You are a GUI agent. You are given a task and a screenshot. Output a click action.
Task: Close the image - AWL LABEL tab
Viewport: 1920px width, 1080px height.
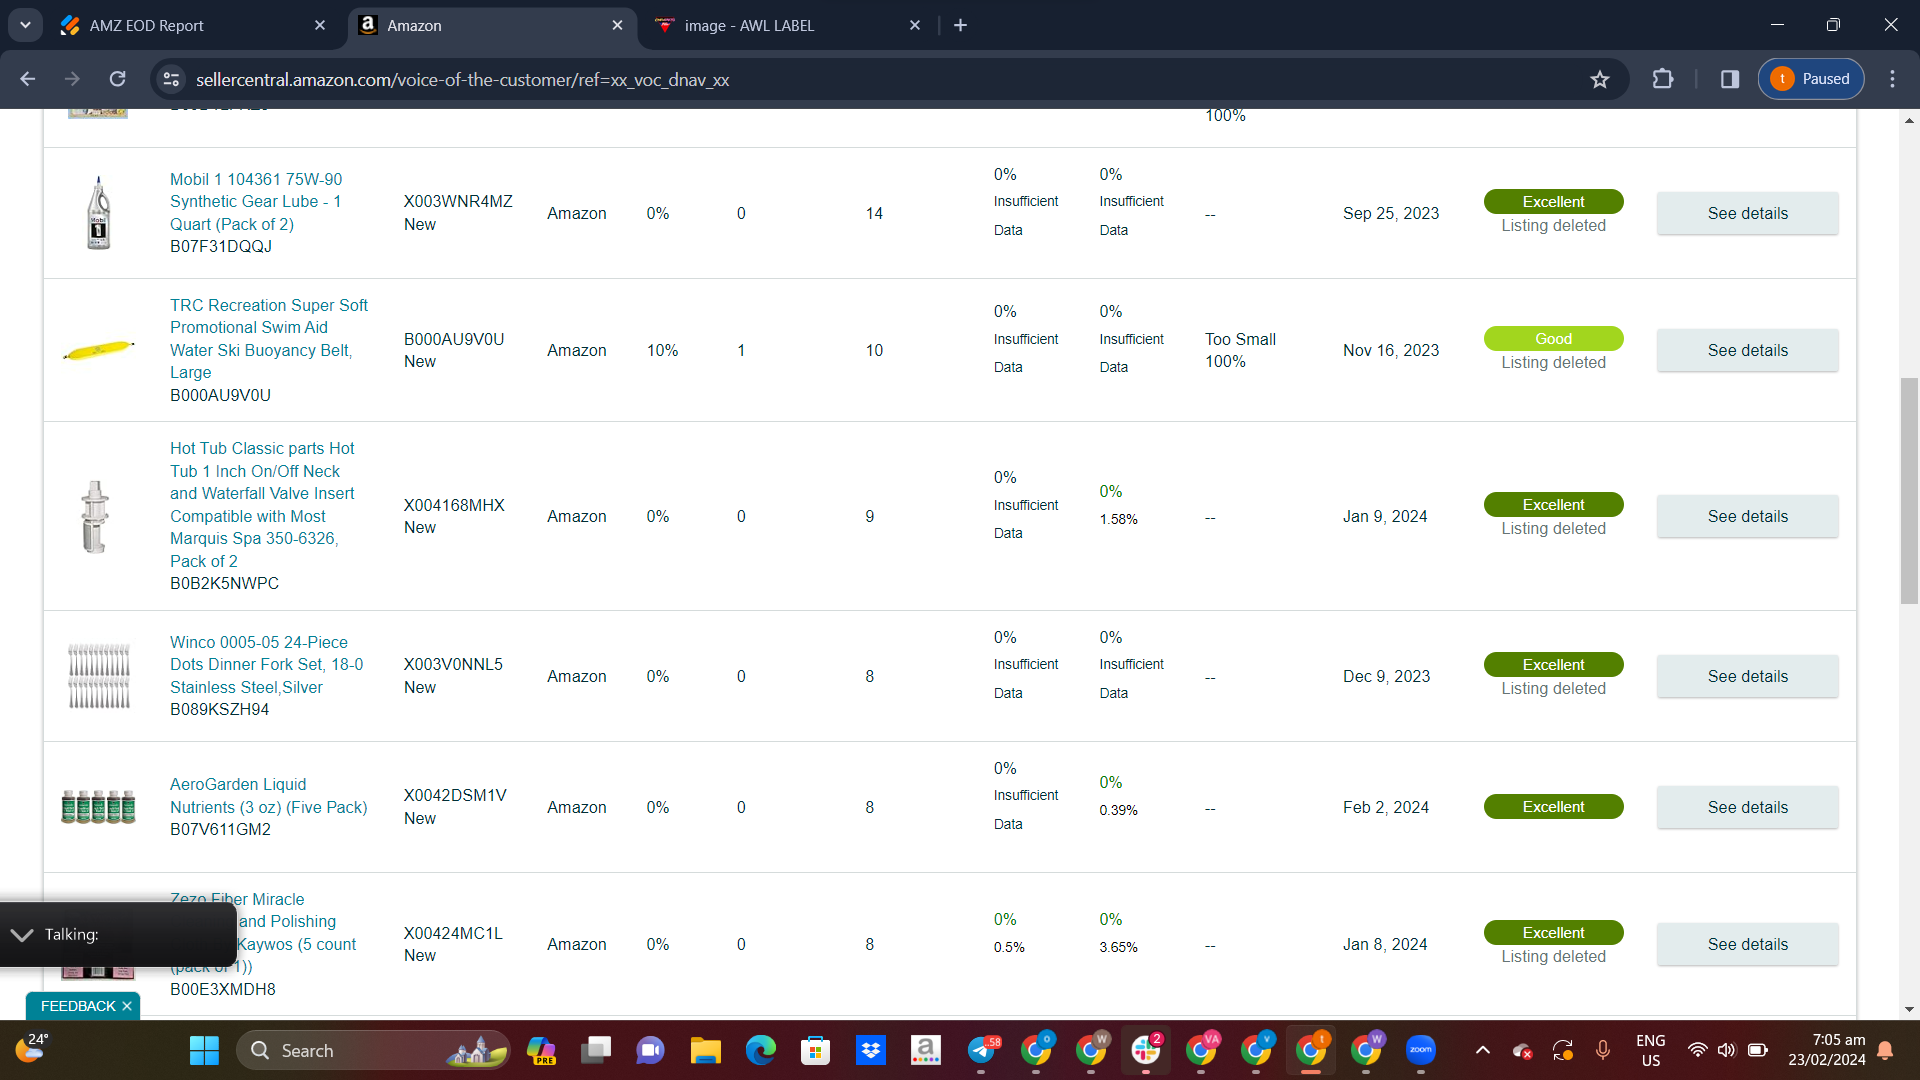915,25
